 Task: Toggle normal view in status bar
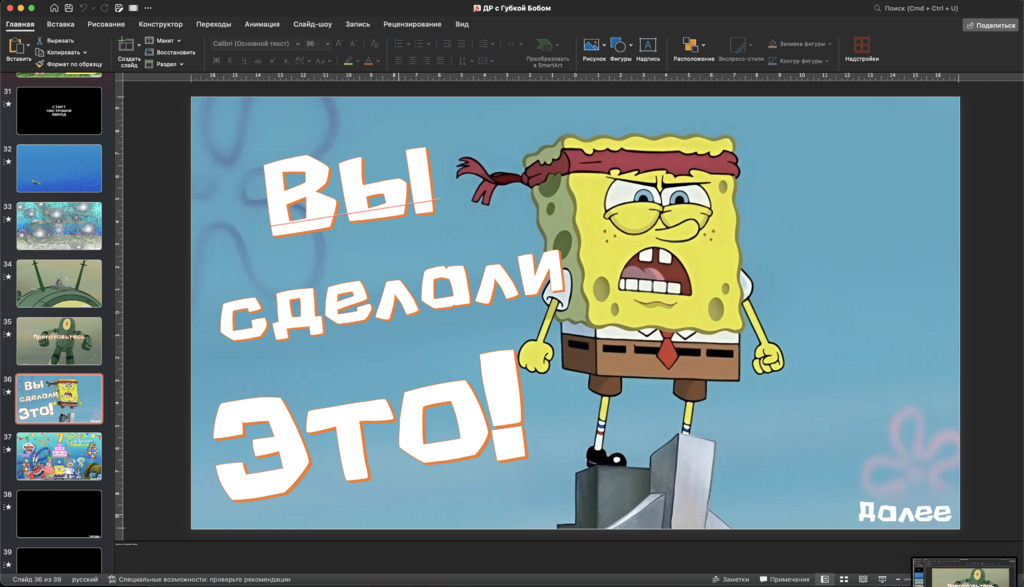pos(825,579)
